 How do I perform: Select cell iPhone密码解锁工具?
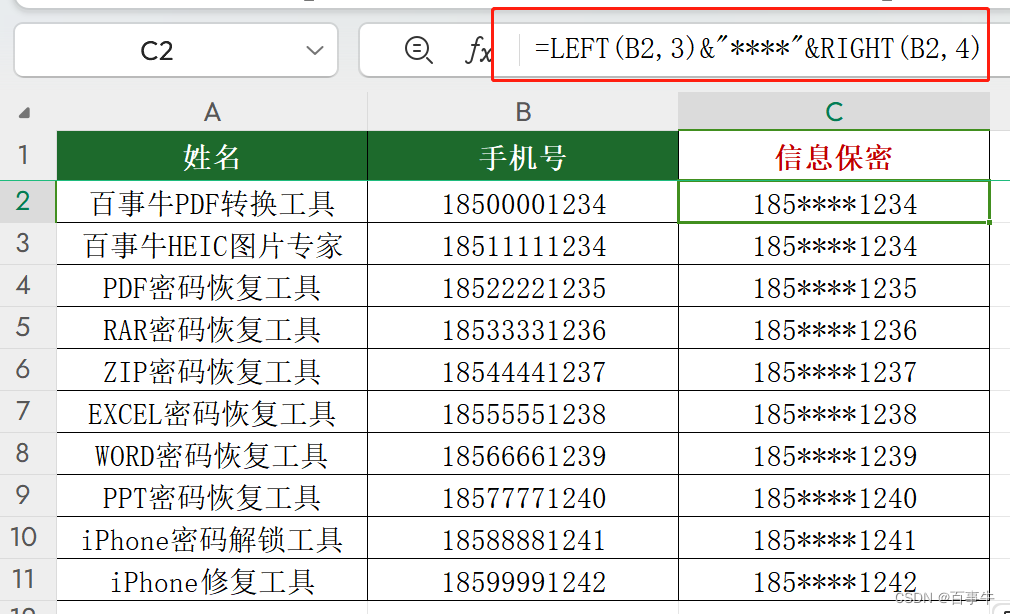(212, 537)
